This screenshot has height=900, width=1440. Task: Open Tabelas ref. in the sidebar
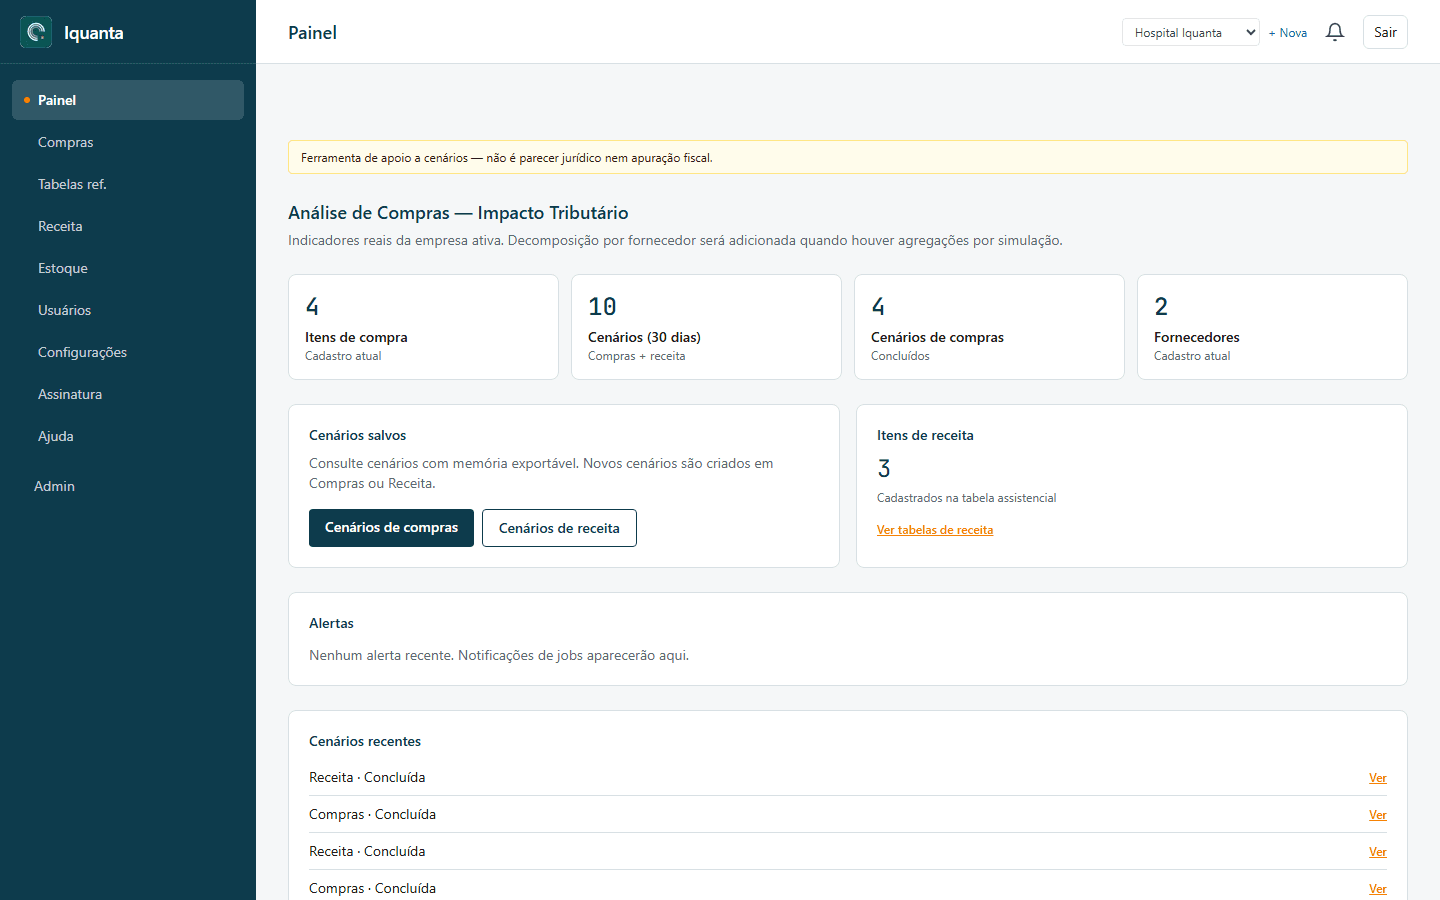pyautogui.click(x=128, y=184)
